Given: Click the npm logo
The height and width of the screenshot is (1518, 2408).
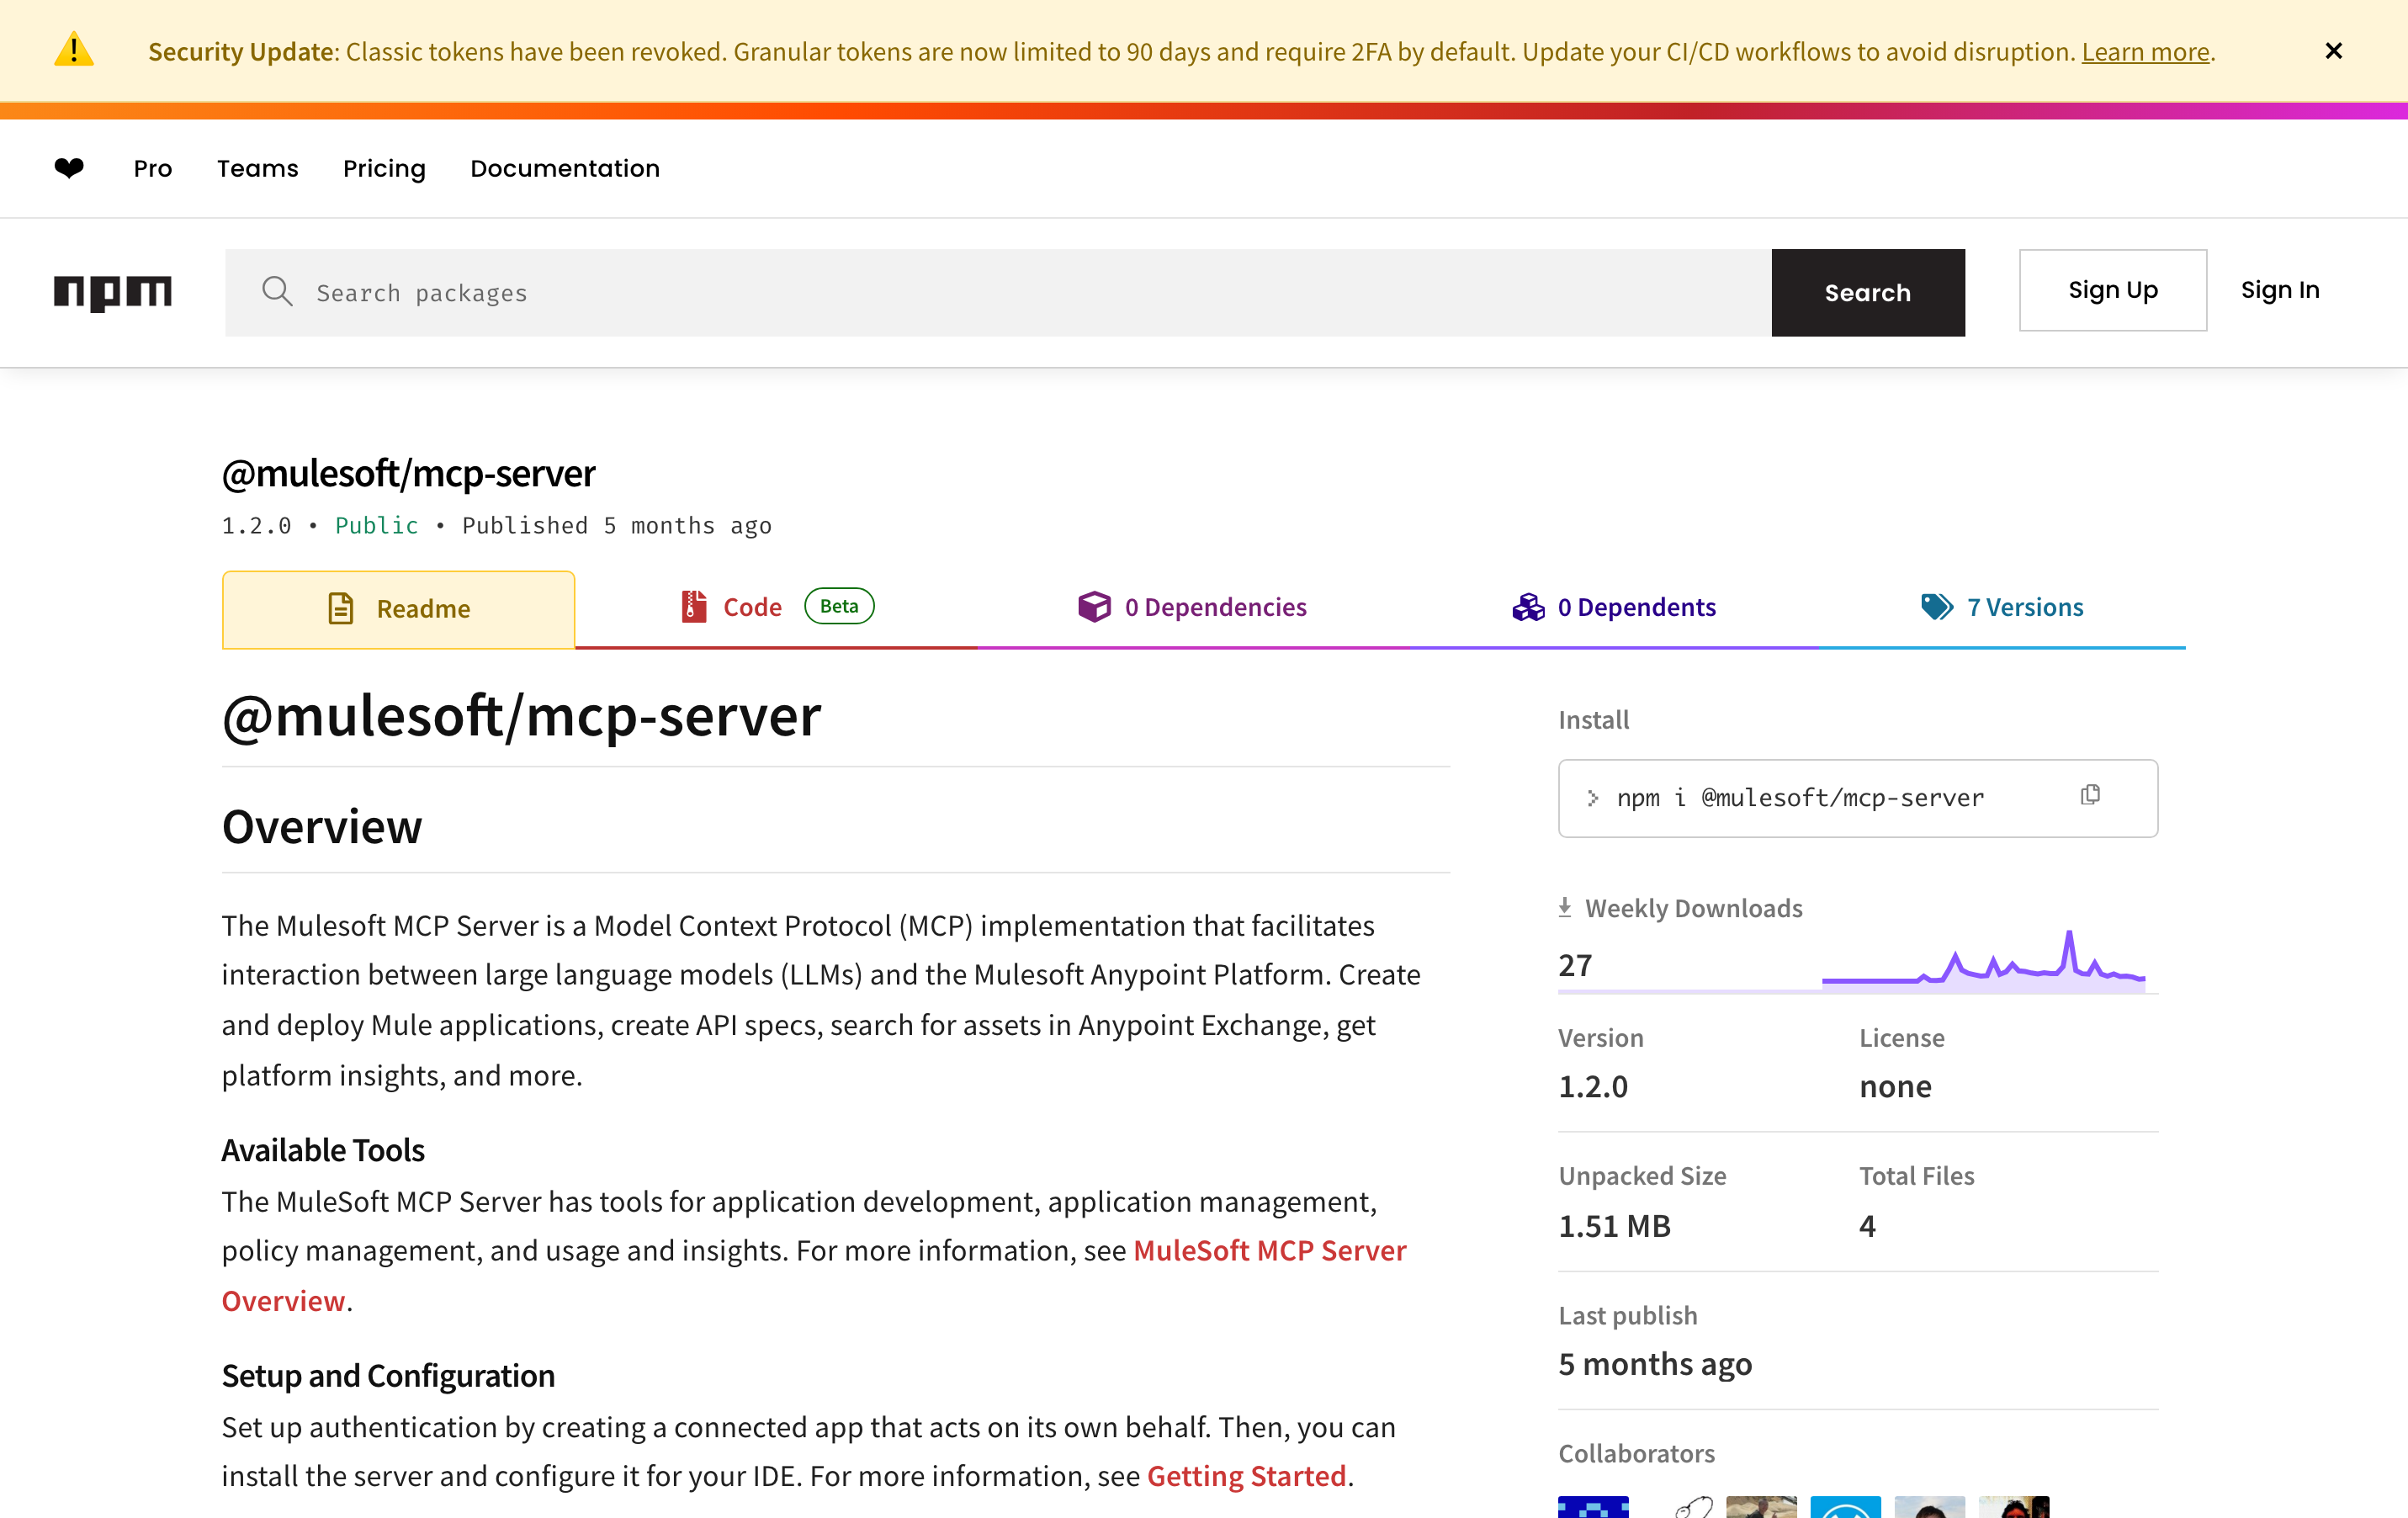Looking at the screenshot, I should tap(112, 292).
